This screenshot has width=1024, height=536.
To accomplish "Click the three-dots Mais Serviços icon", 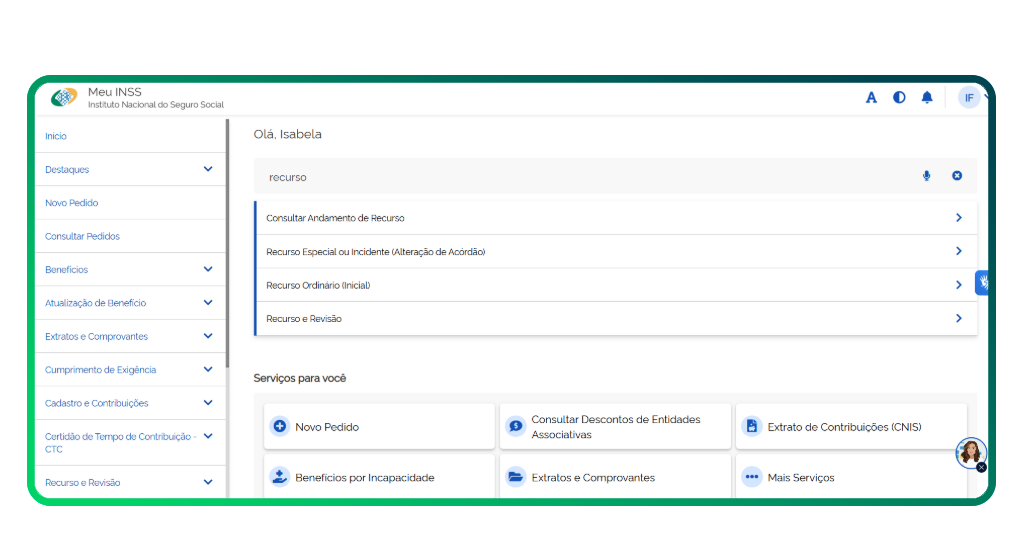I will 752,477.
